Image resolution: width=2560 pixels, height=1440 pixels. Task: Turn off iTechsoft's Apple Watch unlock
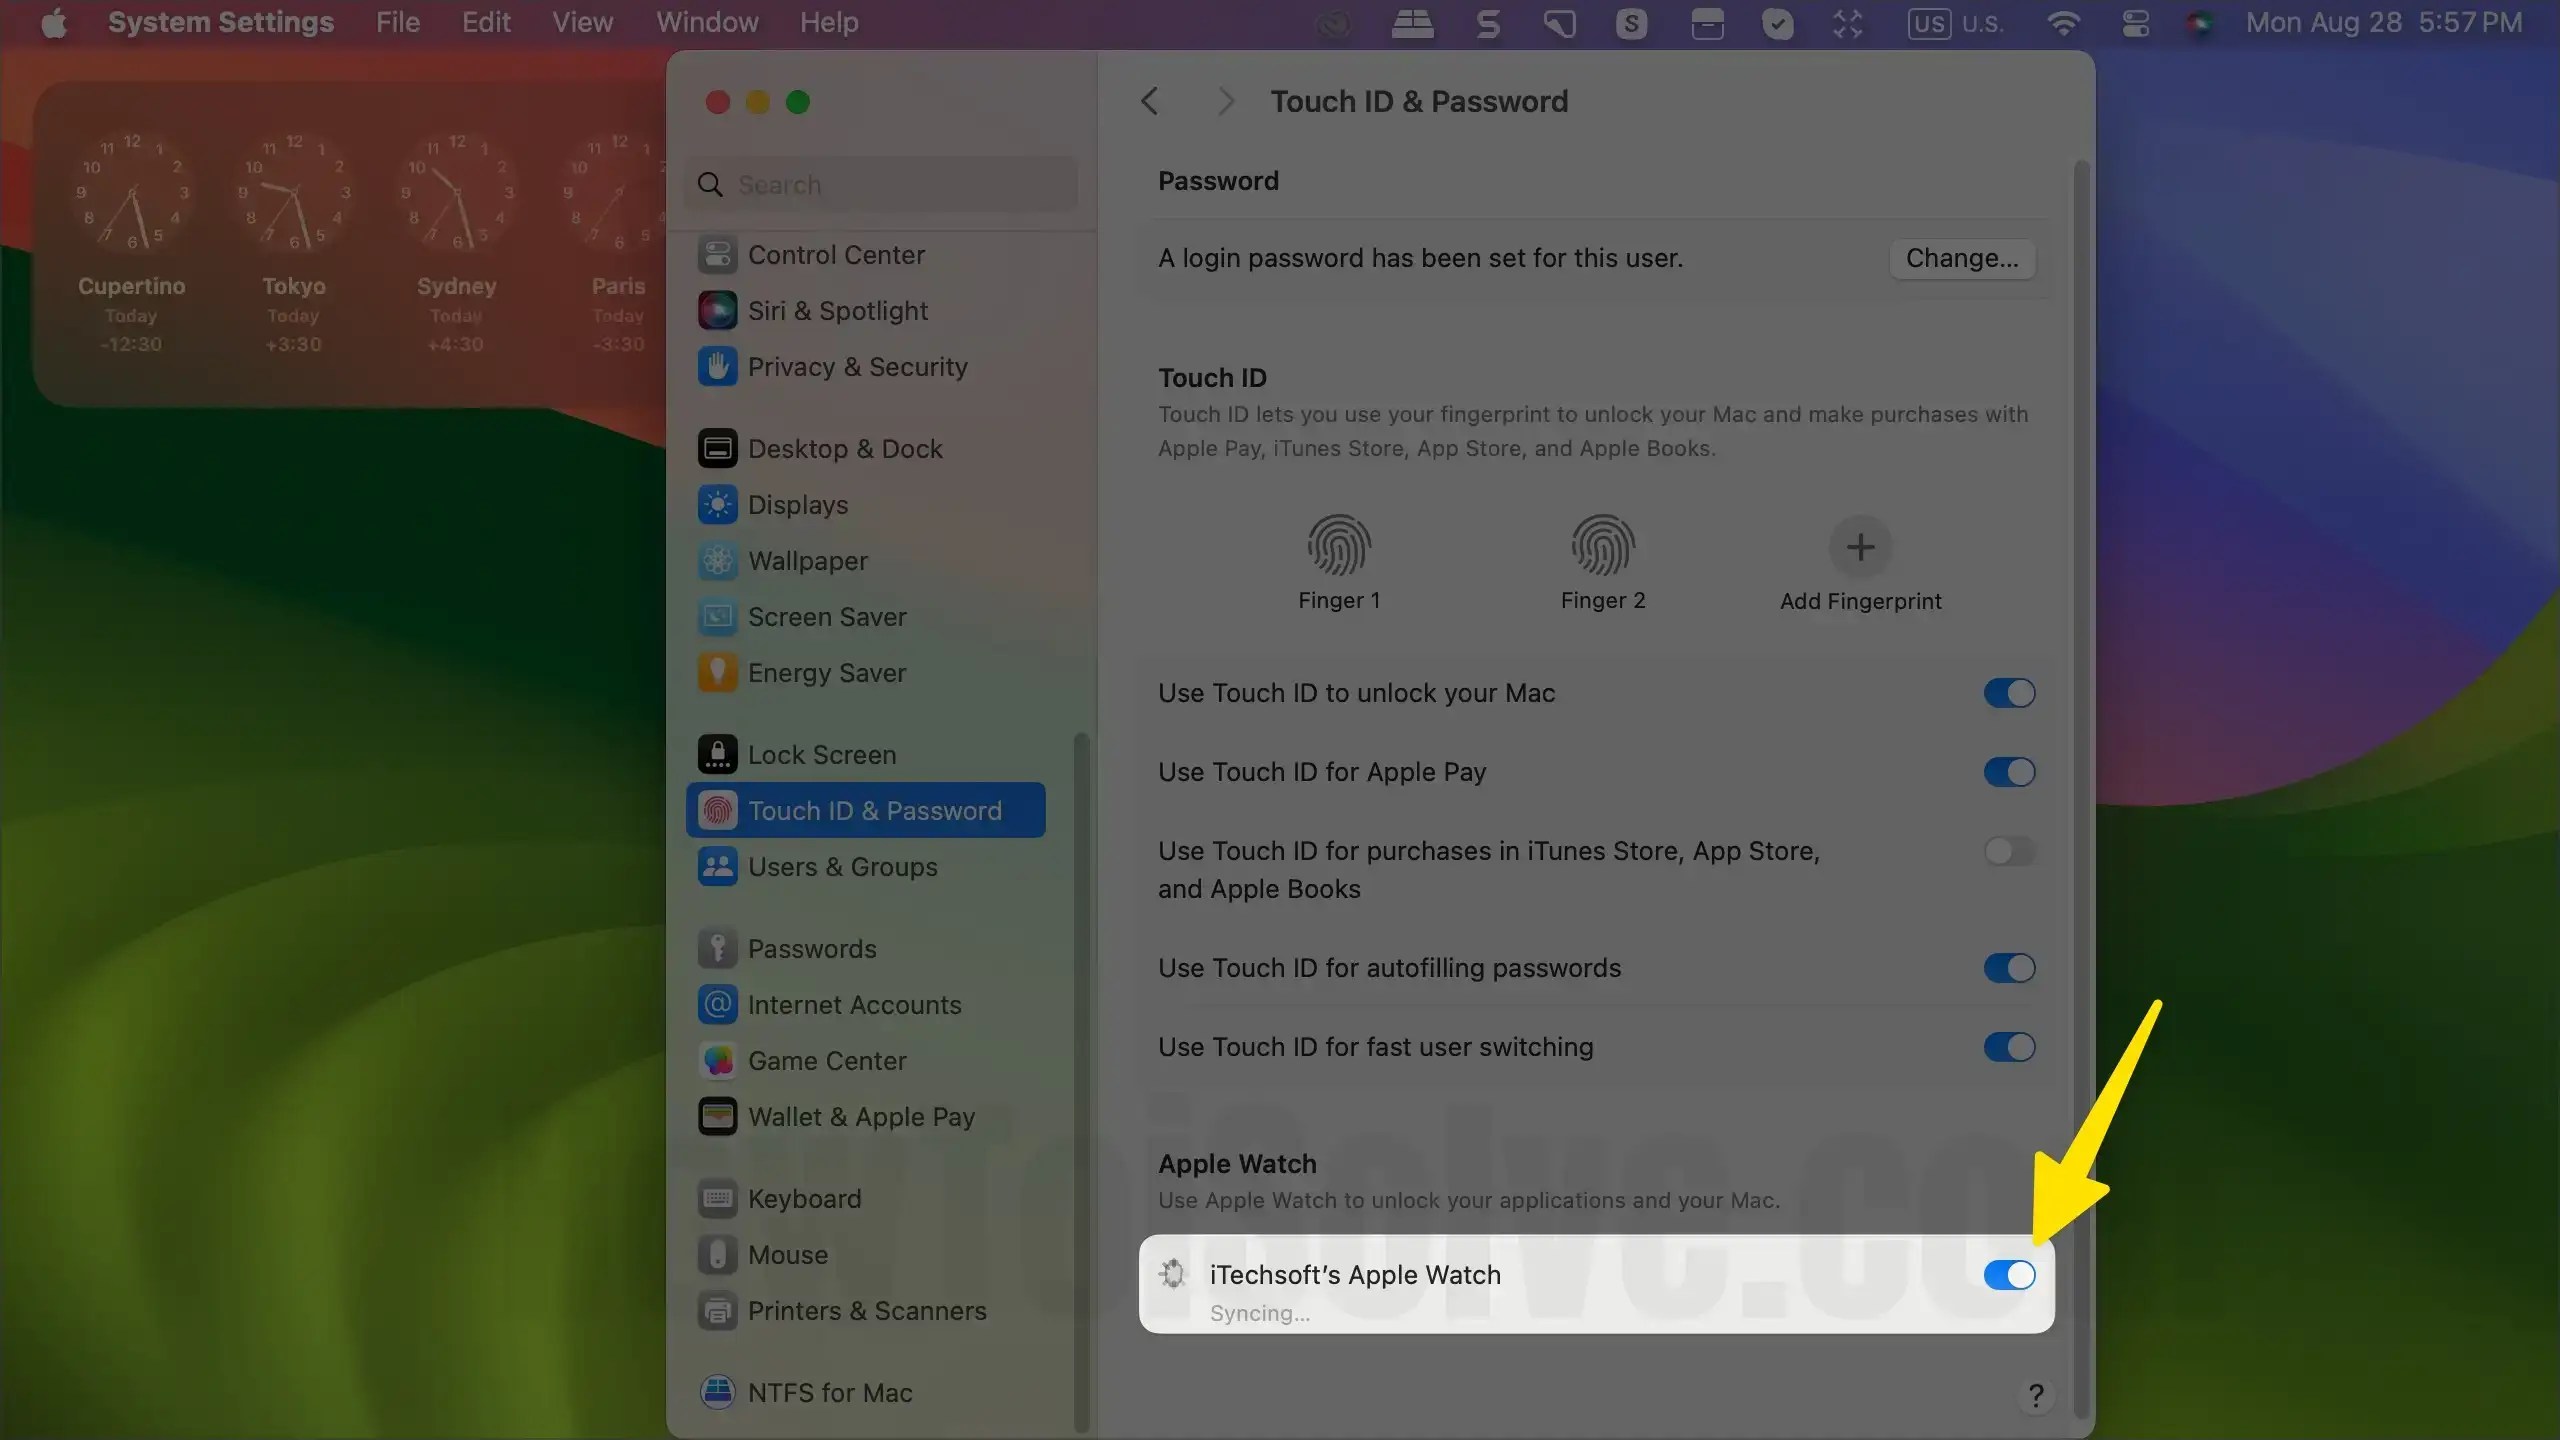pyautogui.click(x=2008, y=1274)
